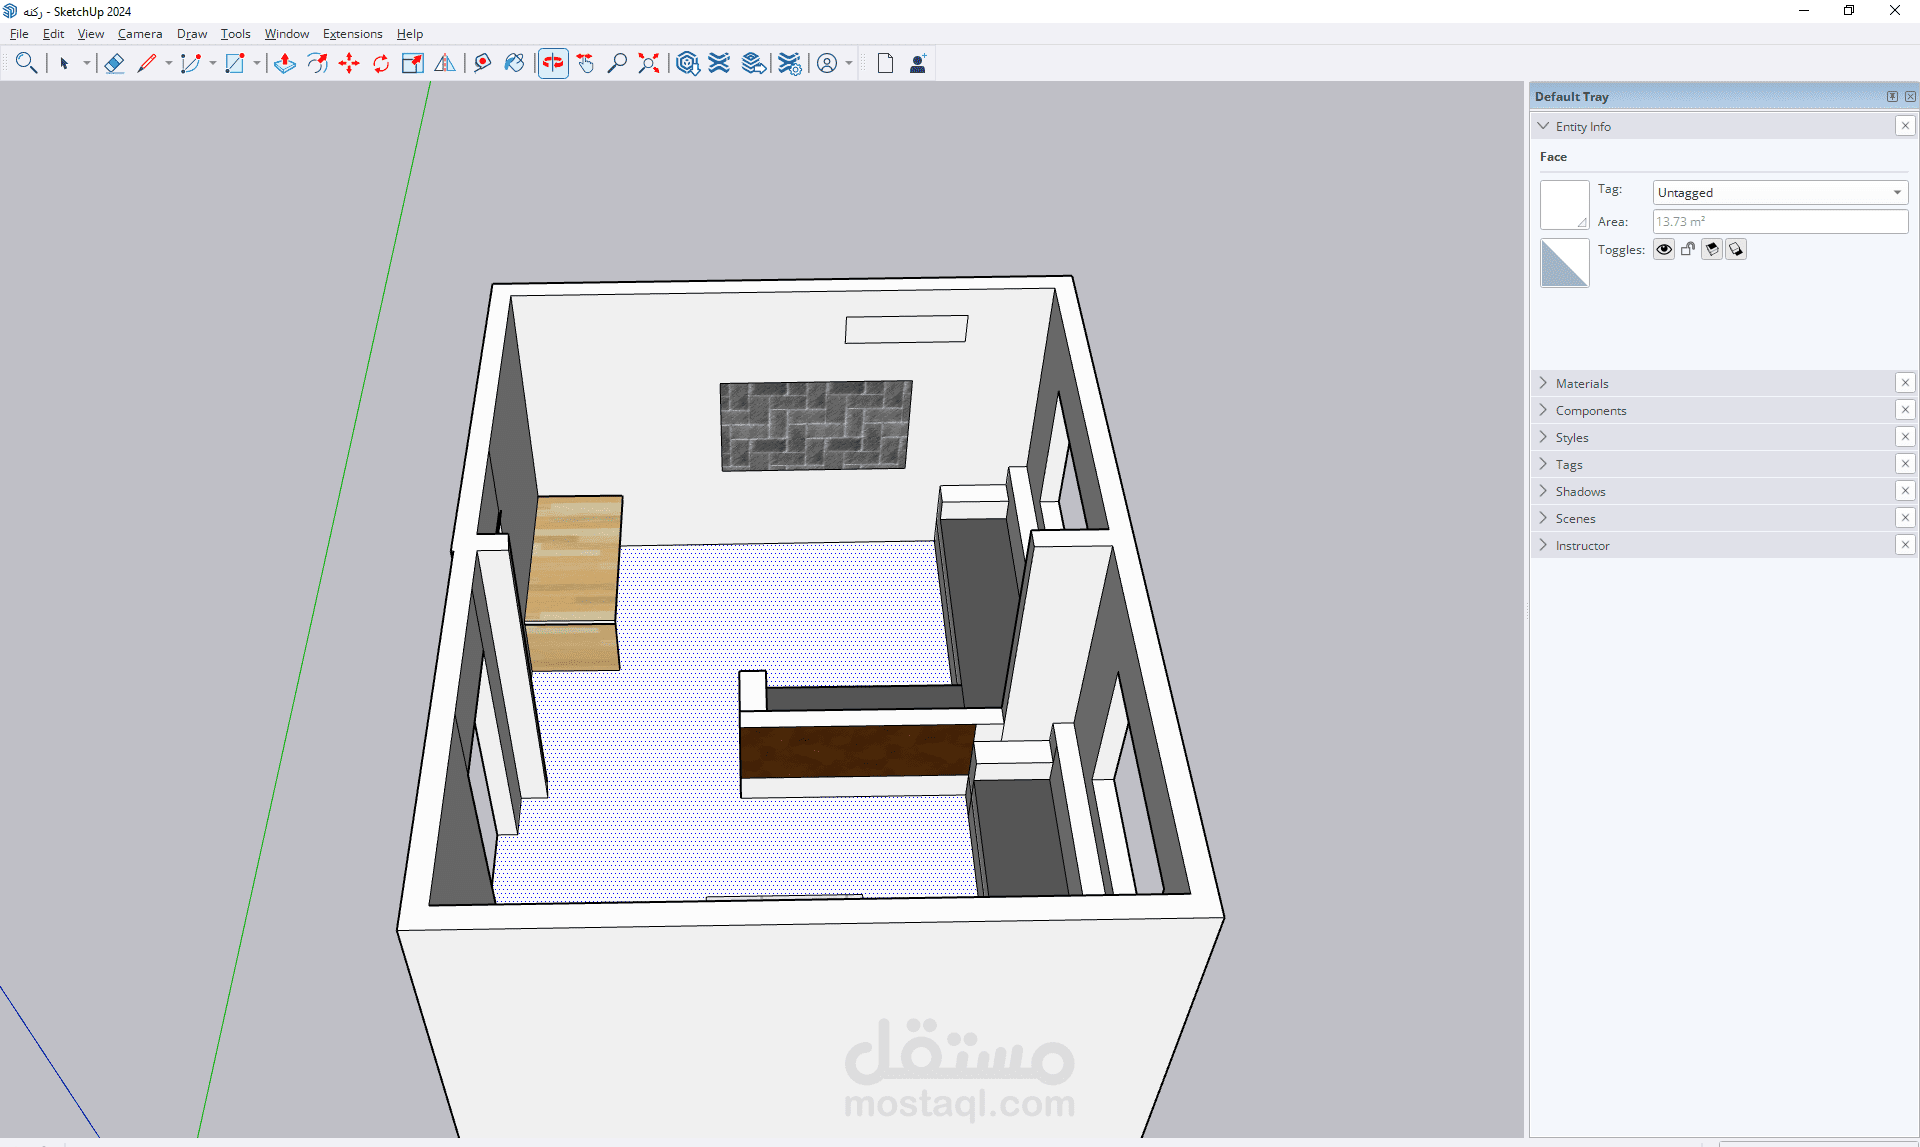Choose the Rotate tool

(x=381, y=63)
